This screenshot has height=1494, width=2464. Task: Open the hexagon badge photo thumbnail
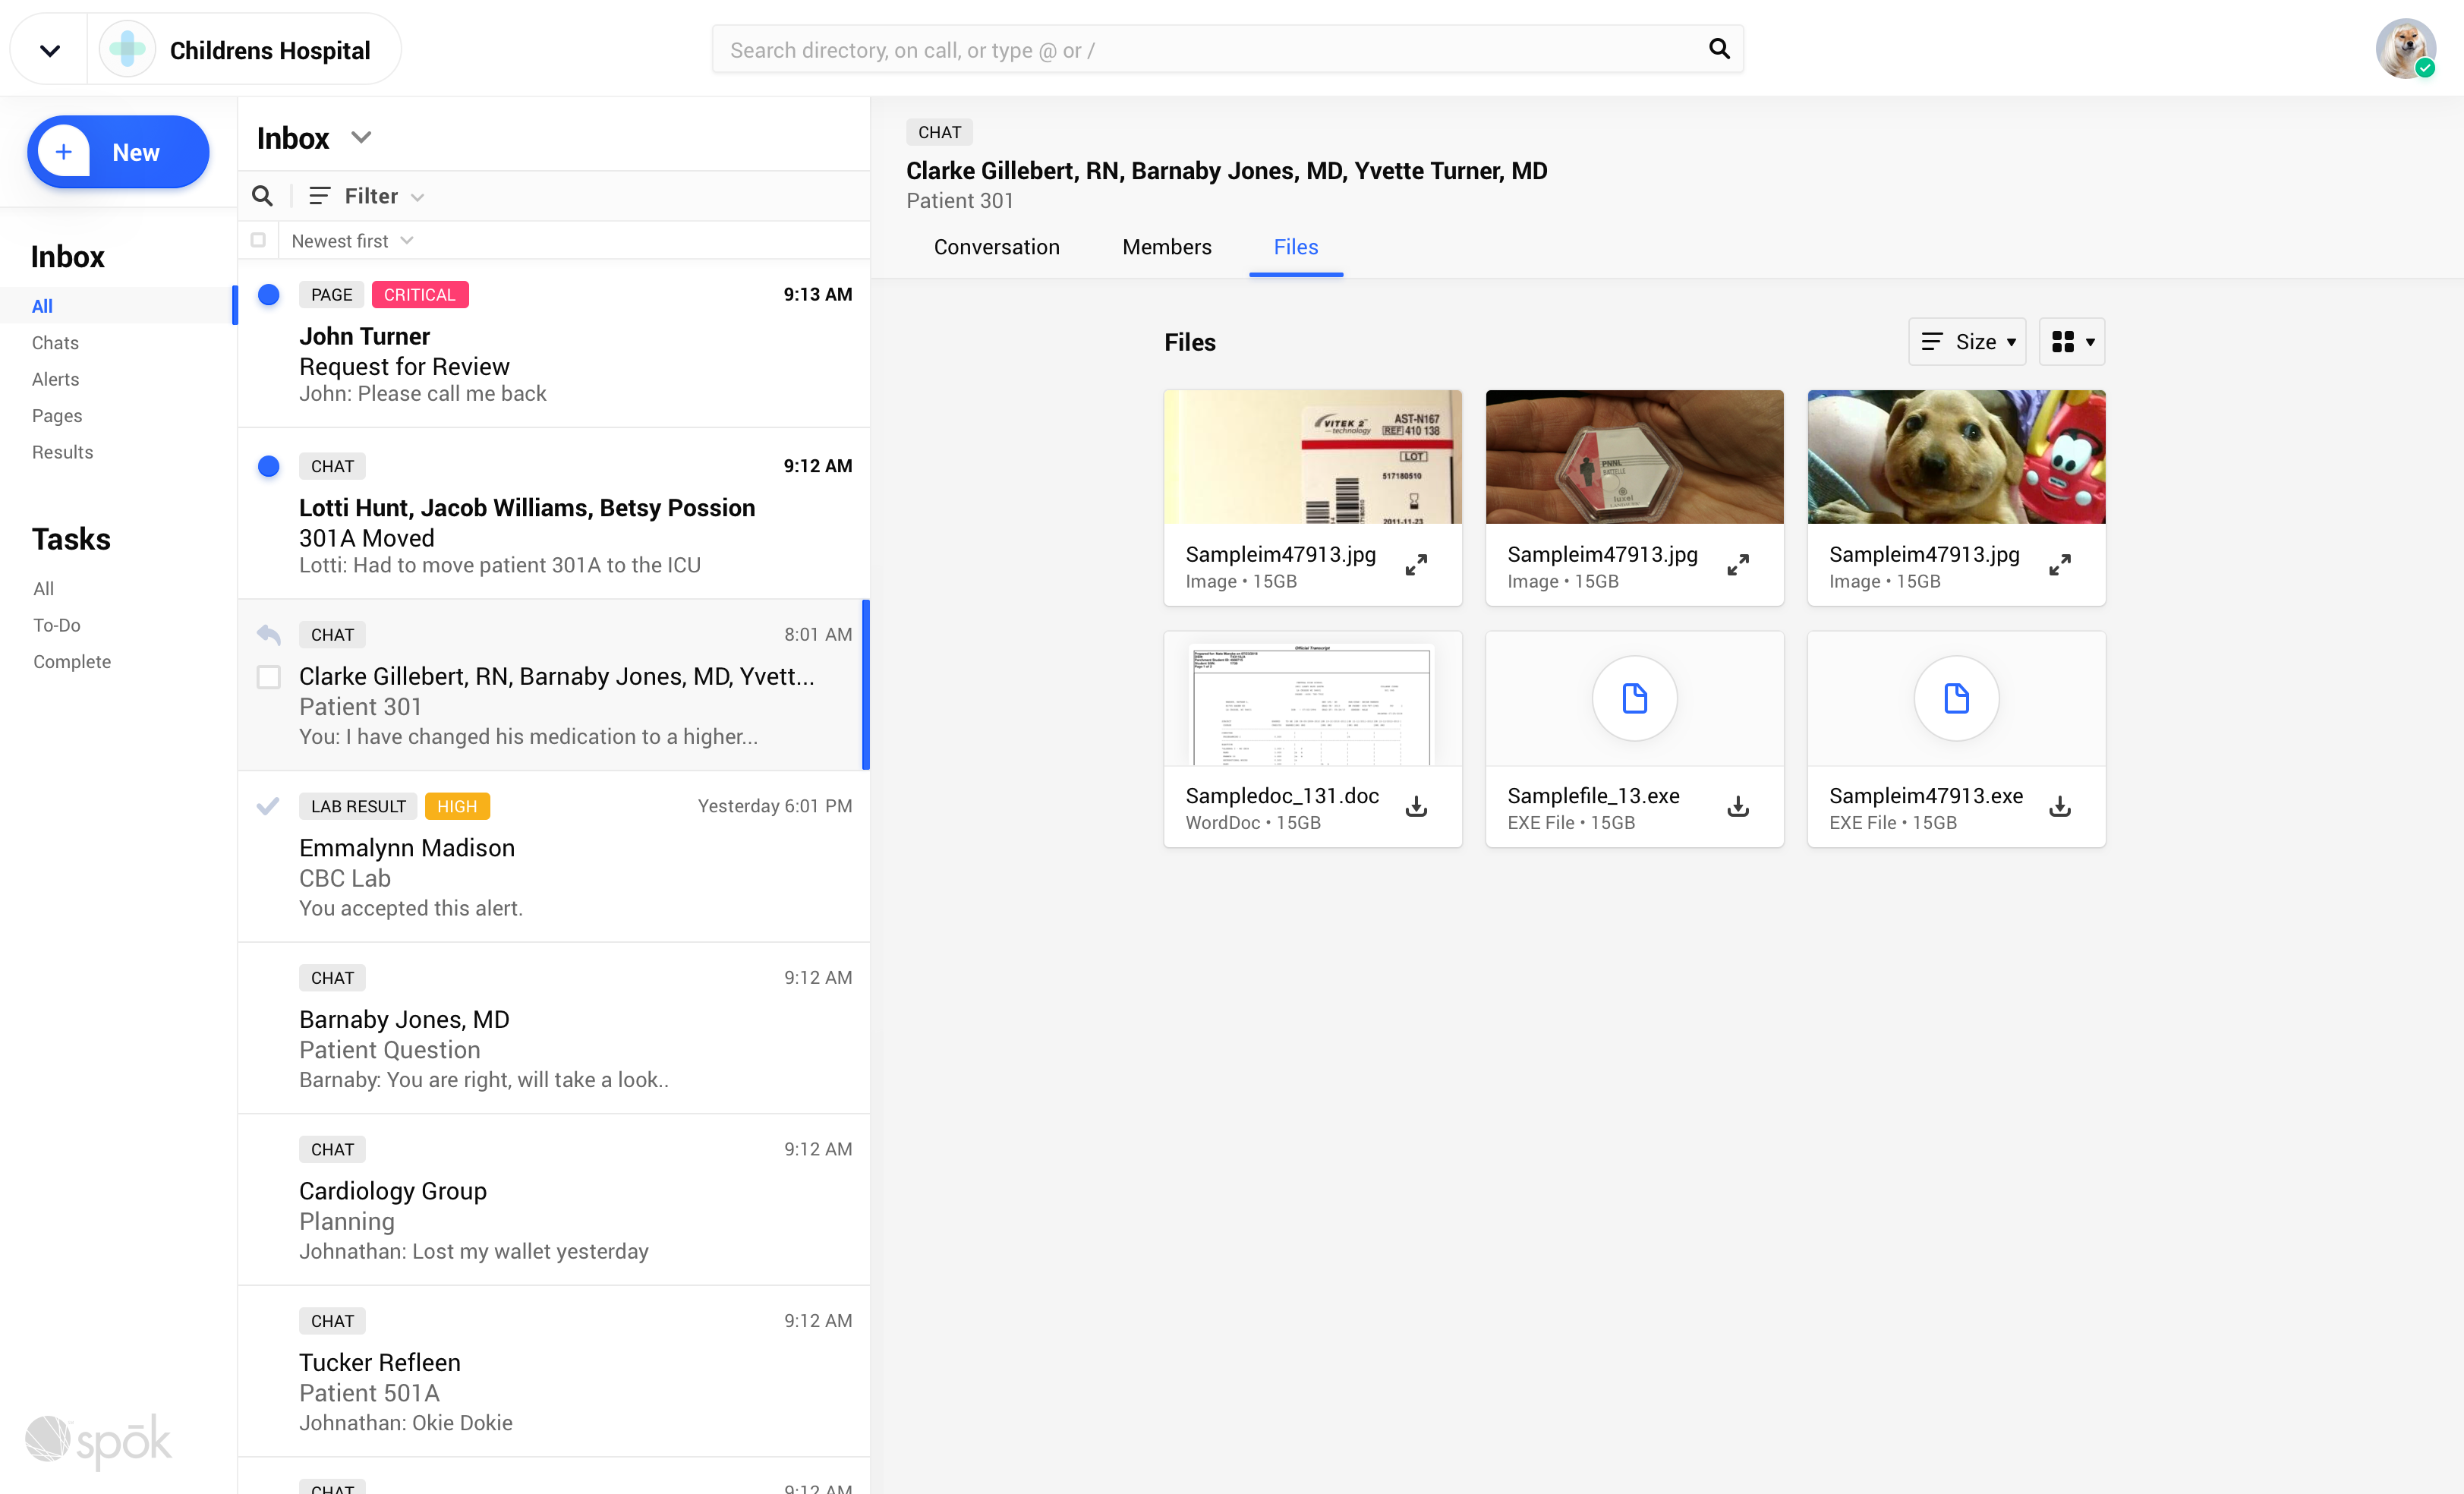[x=1634, y=457]
